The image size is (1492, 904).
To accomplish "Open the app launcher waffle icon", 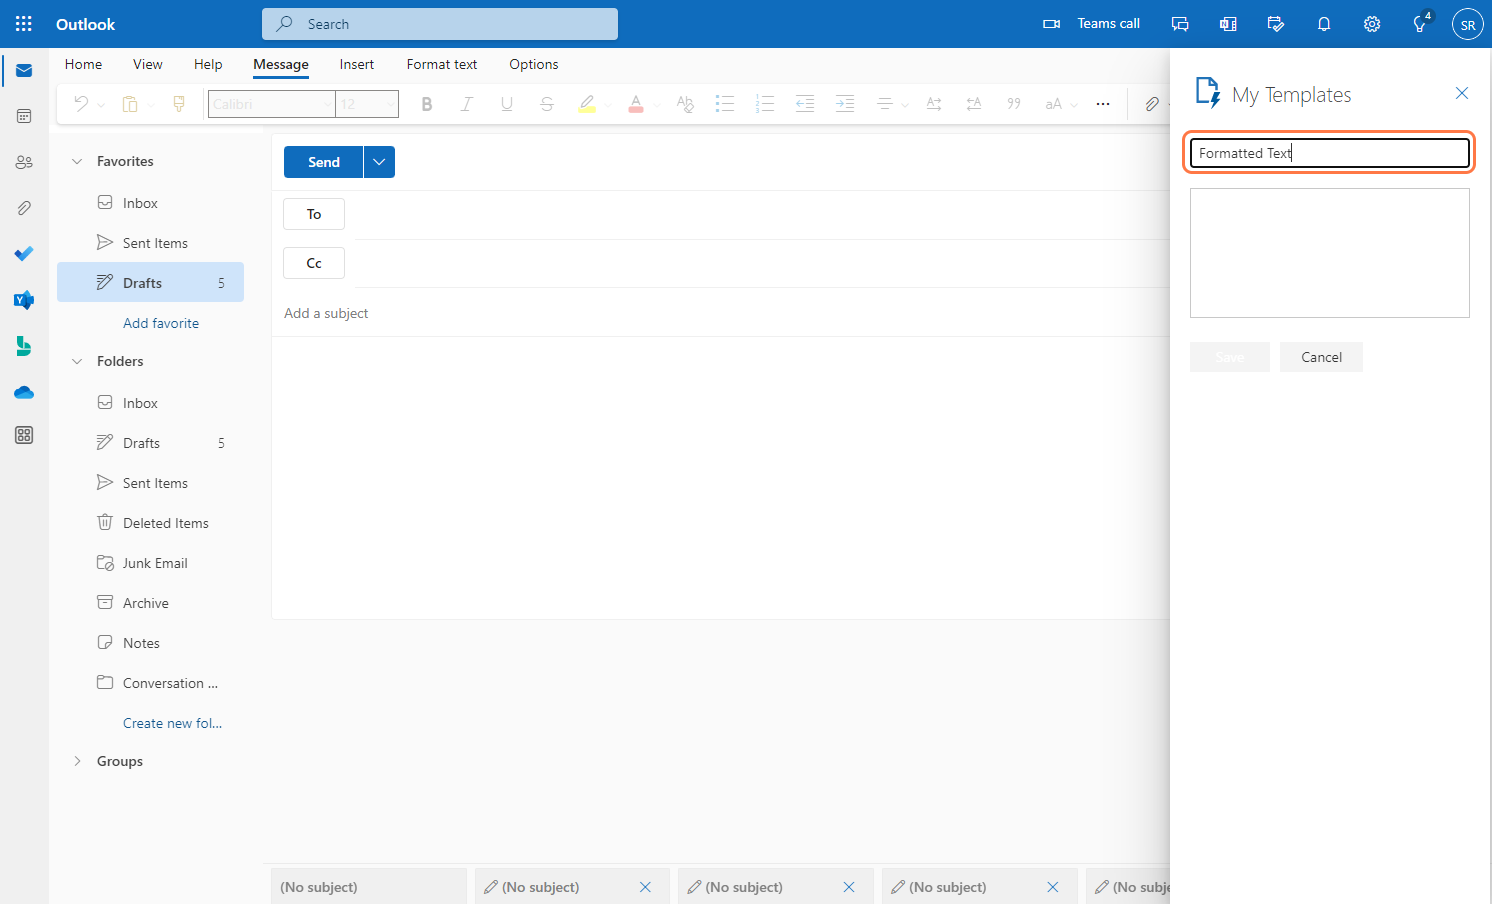I will click(x=24, y=24).
